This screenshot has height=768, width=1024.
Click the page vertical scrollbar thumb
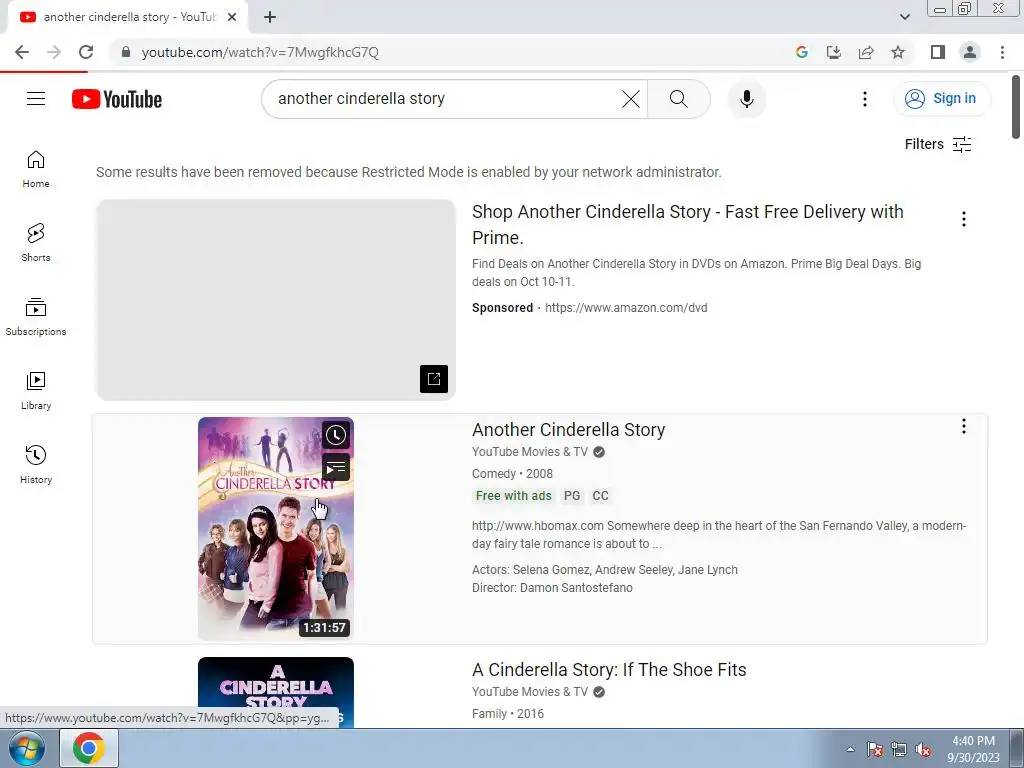tap(1016, 106)
